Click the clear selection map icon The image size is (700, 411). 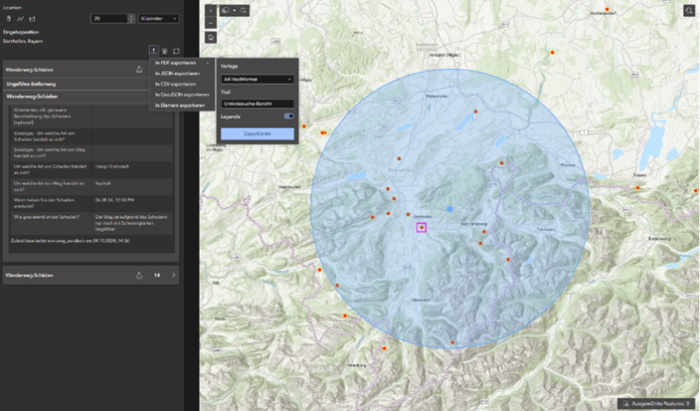coord(243,11)
